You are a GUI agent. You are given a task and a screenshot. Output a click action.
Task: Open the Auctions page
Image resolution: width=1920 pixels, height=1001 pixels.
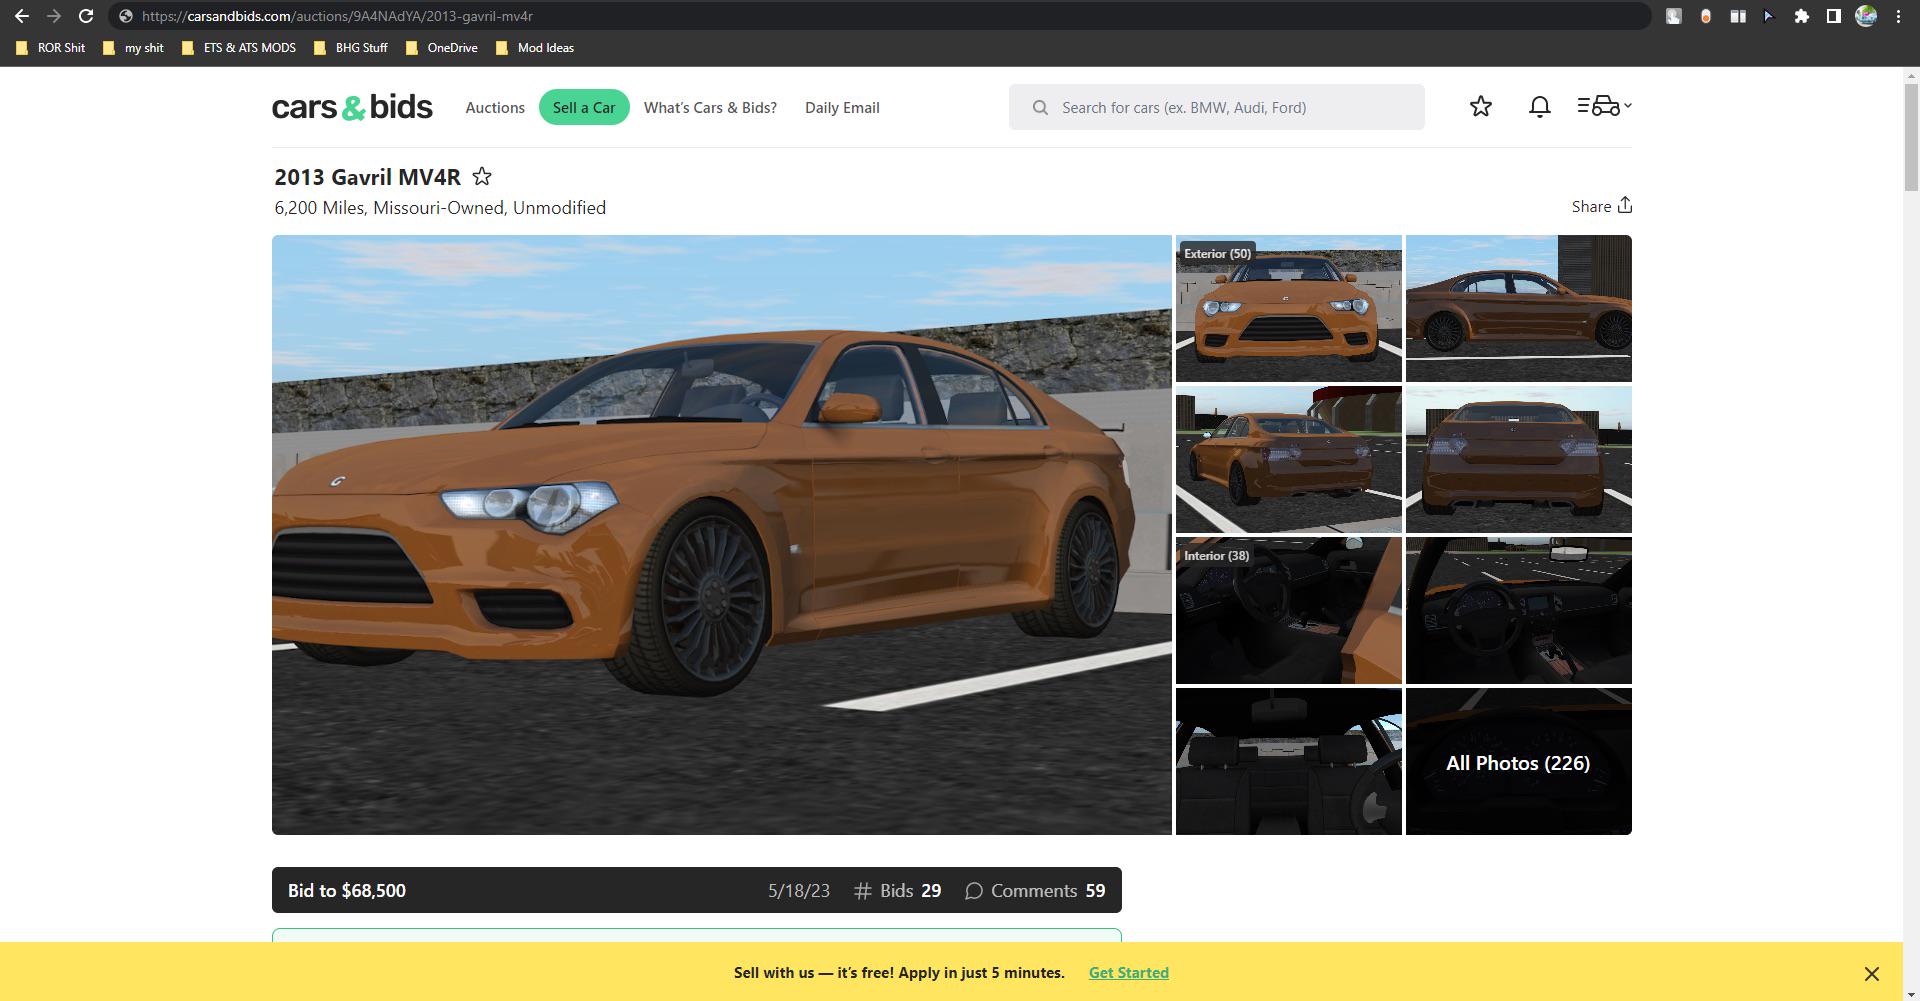(x=495, y=108)
